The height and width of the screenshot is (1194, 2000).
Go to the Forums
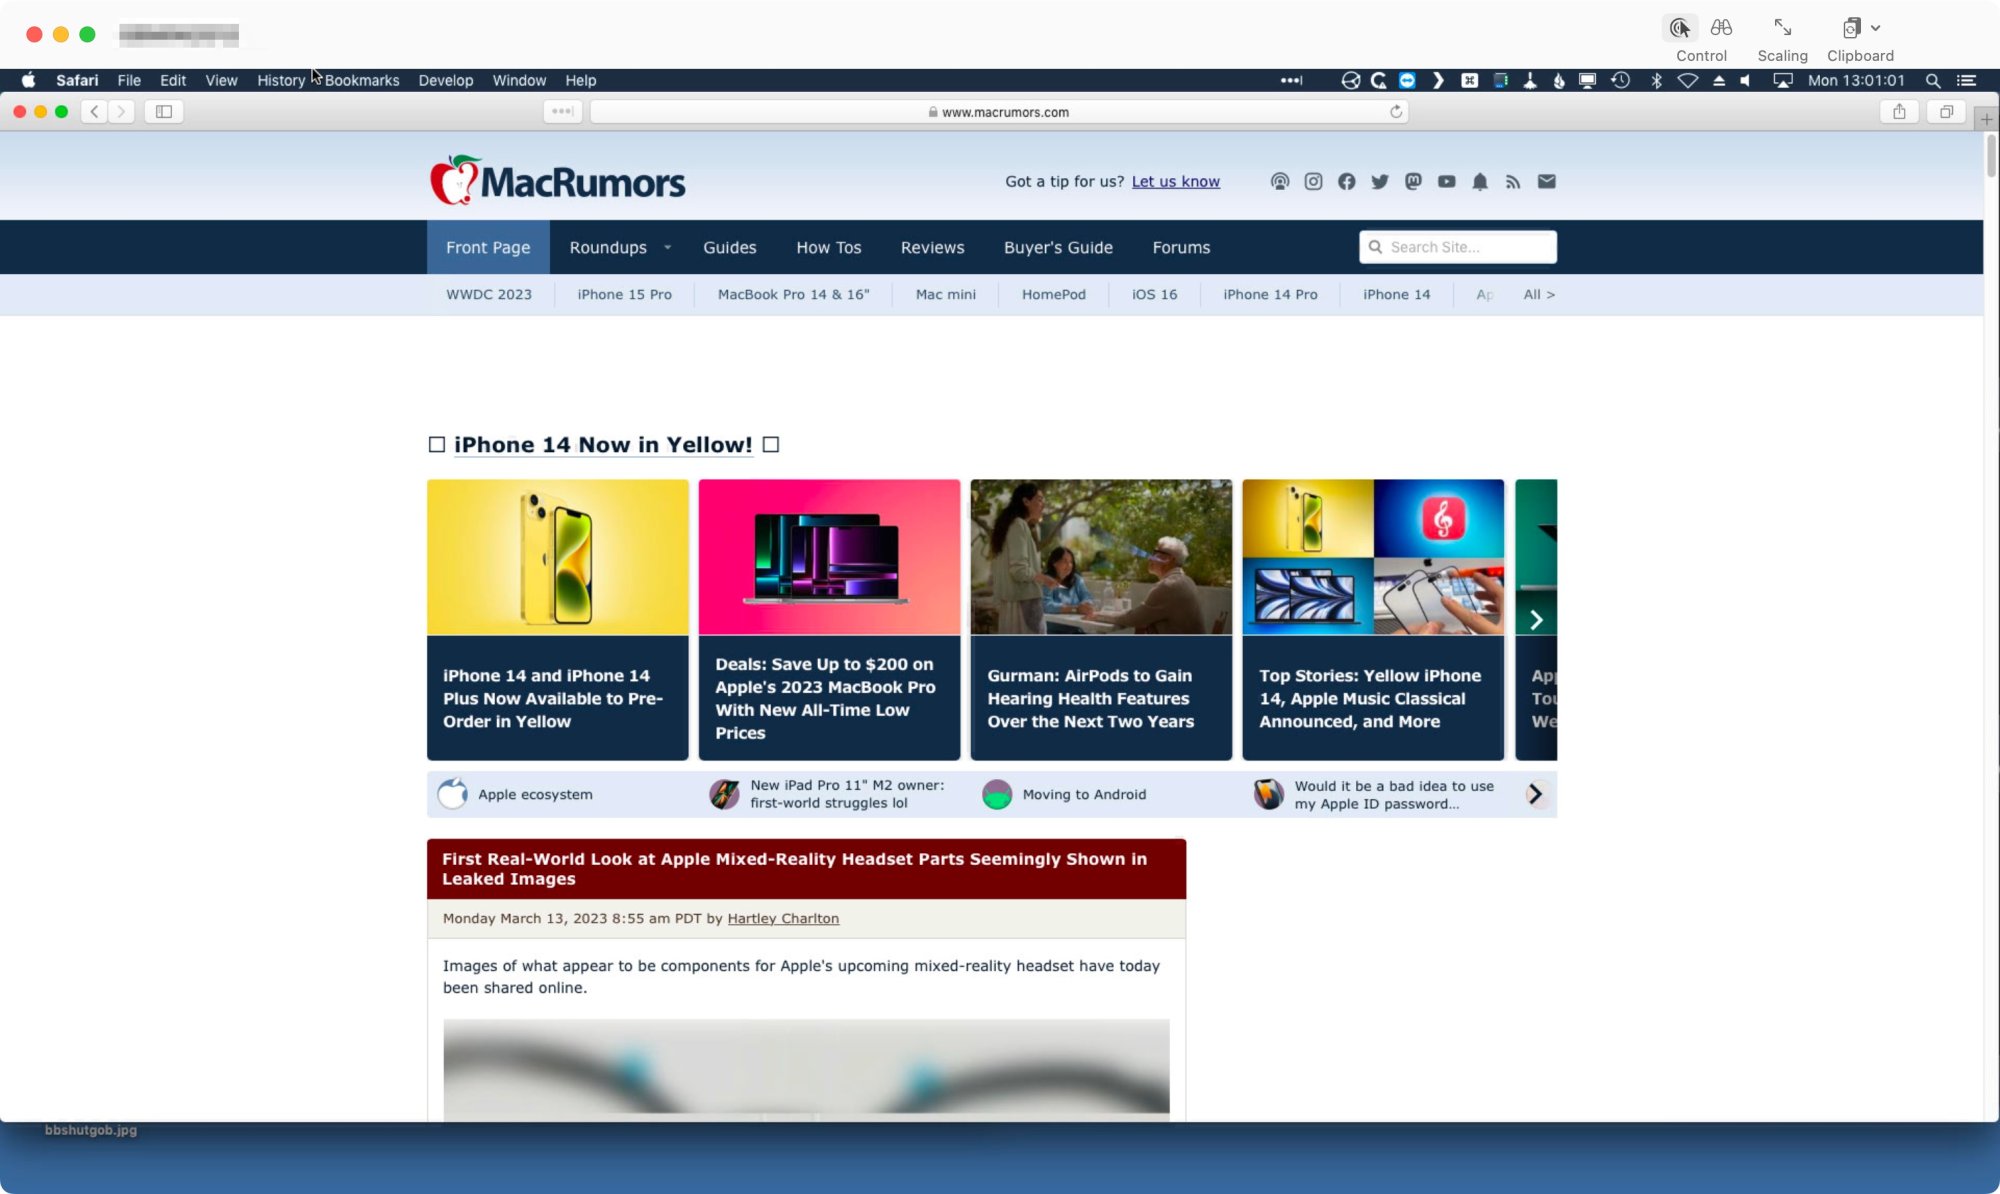point(1181,247)
